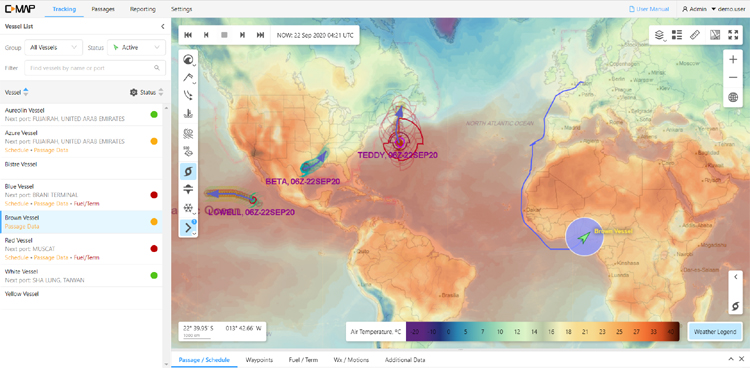Open the All Vessels group dropdown
This screenshot has height=368, width=750.
click(x=54, y=47)
